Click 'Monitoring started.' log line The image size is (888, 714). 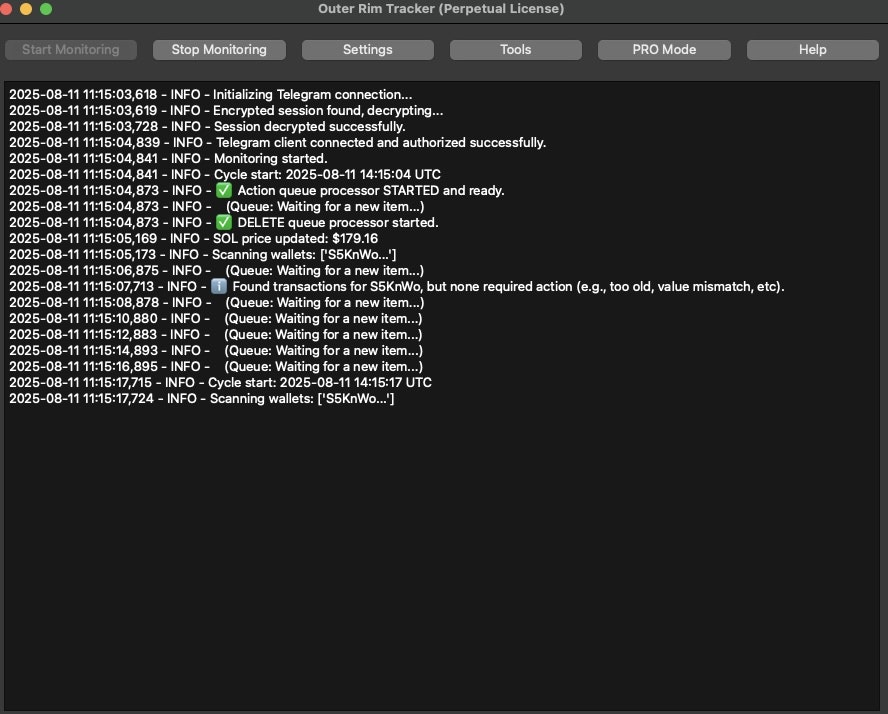(168, 158)
